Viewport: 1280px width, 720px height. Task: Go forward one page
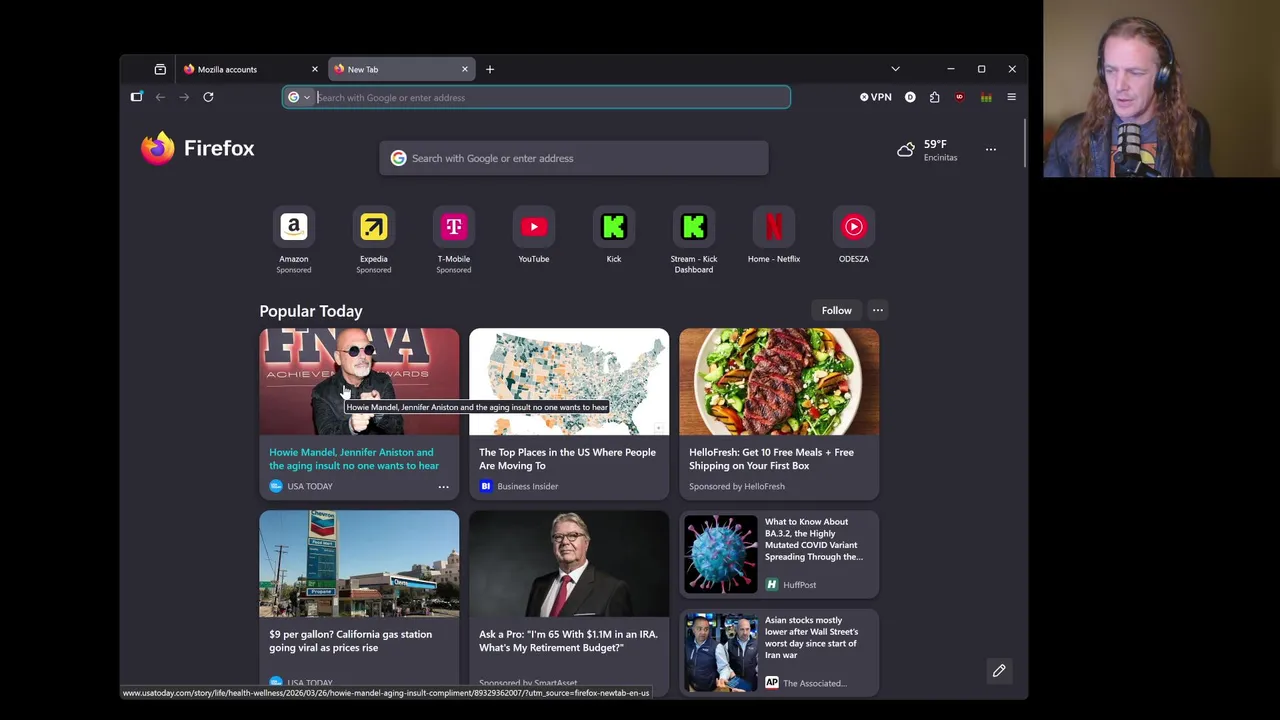click(184, 97)
